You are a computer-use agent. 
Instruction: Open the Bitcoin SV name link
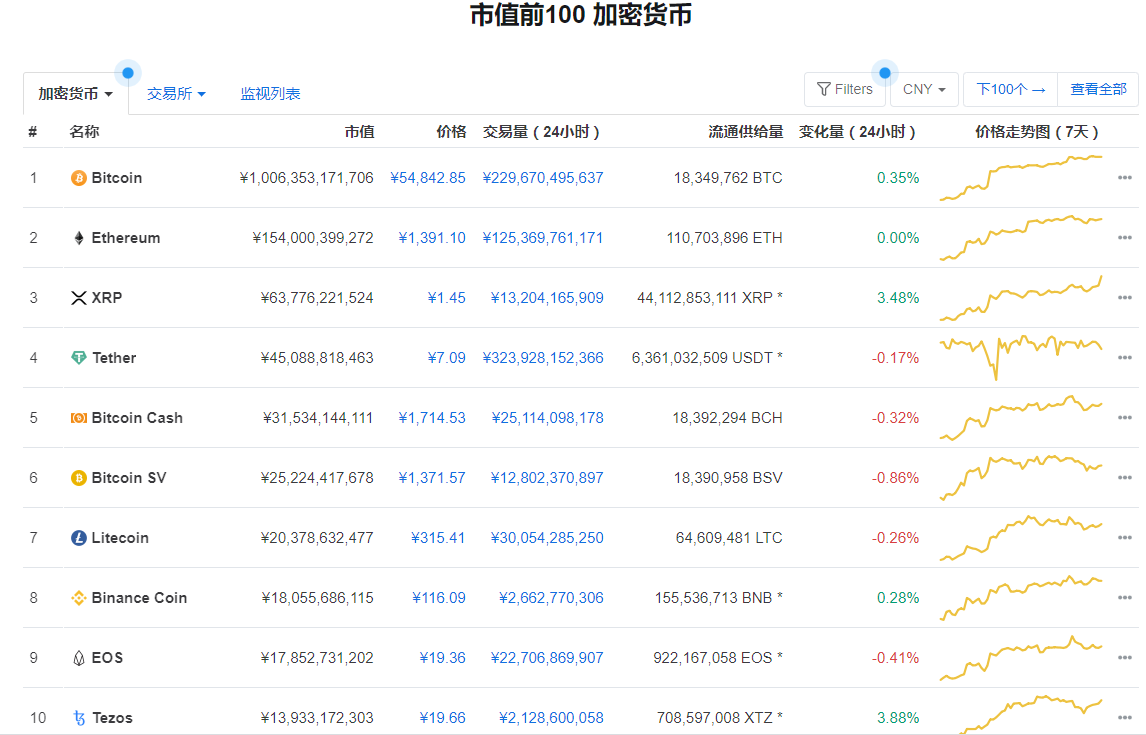pos(129,478)
